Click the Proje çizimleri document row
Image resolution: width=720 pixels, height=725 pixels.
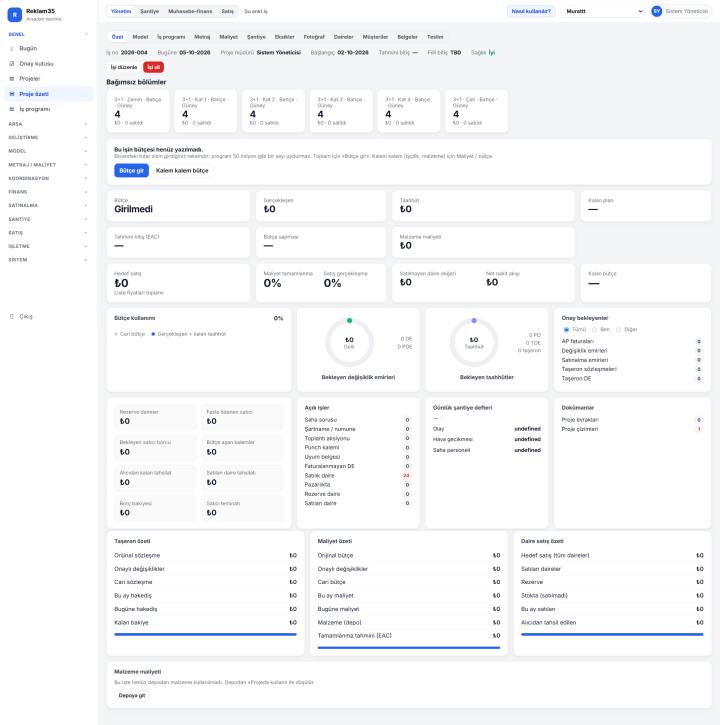click(x=632, y=429)
